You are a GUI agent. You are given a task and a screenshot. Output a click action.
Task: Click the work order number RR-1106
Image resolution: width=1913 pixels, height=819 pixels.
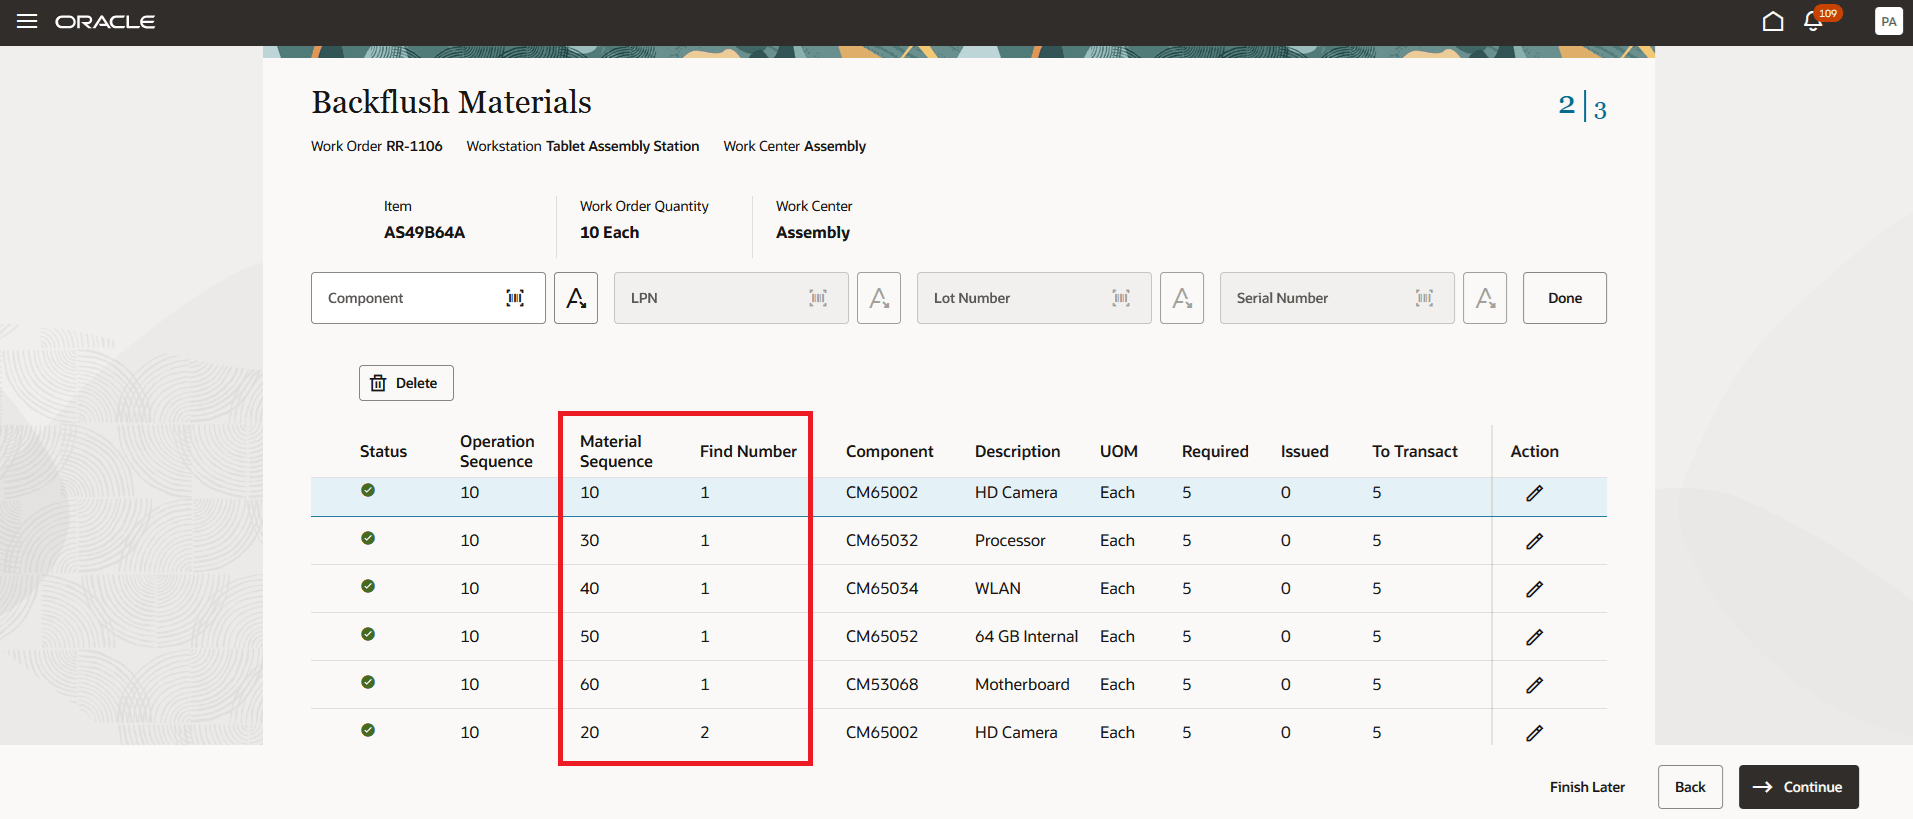414,146
